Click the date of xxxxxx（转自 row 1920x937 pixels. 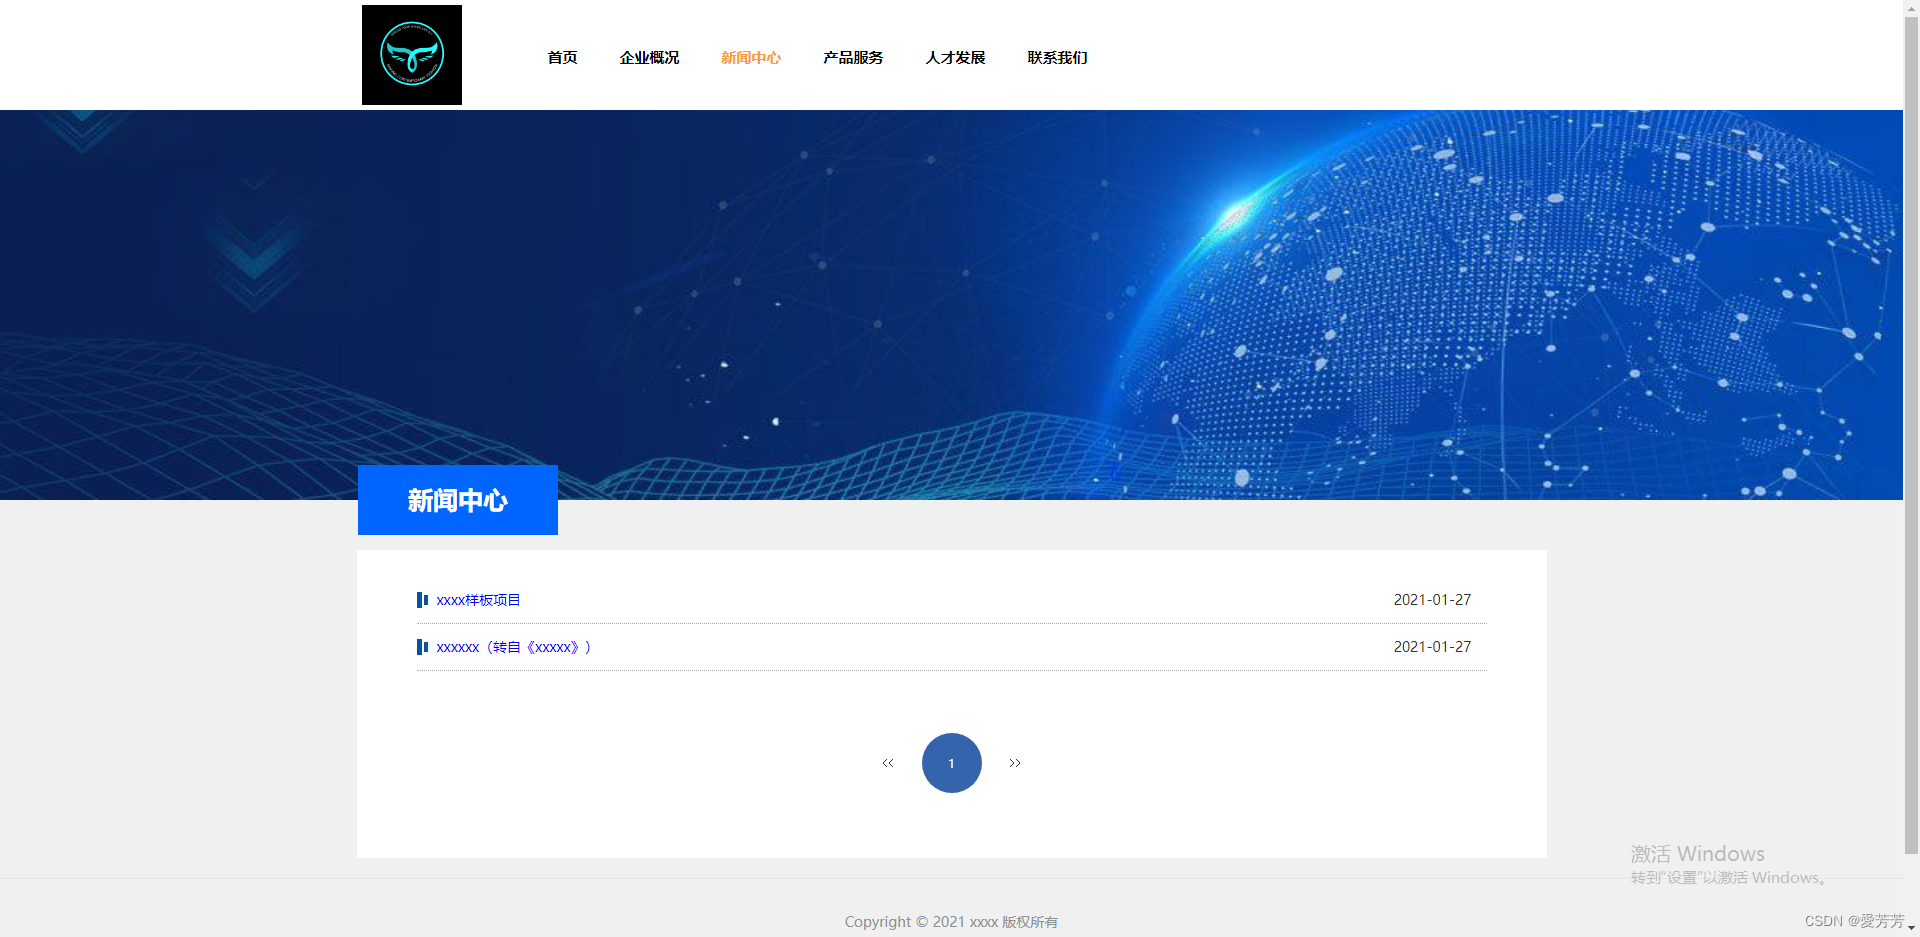1432,647
